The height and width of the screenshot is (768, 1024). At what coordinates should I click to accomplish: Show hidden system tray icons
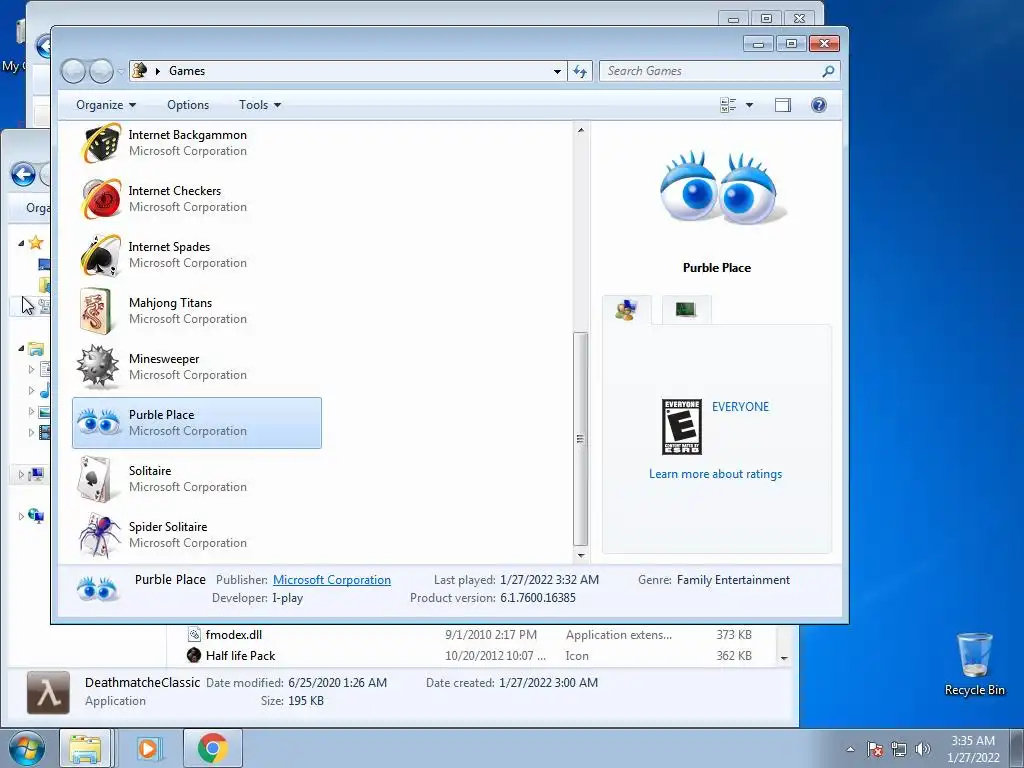pyautogui.click(x=850, y=749)
